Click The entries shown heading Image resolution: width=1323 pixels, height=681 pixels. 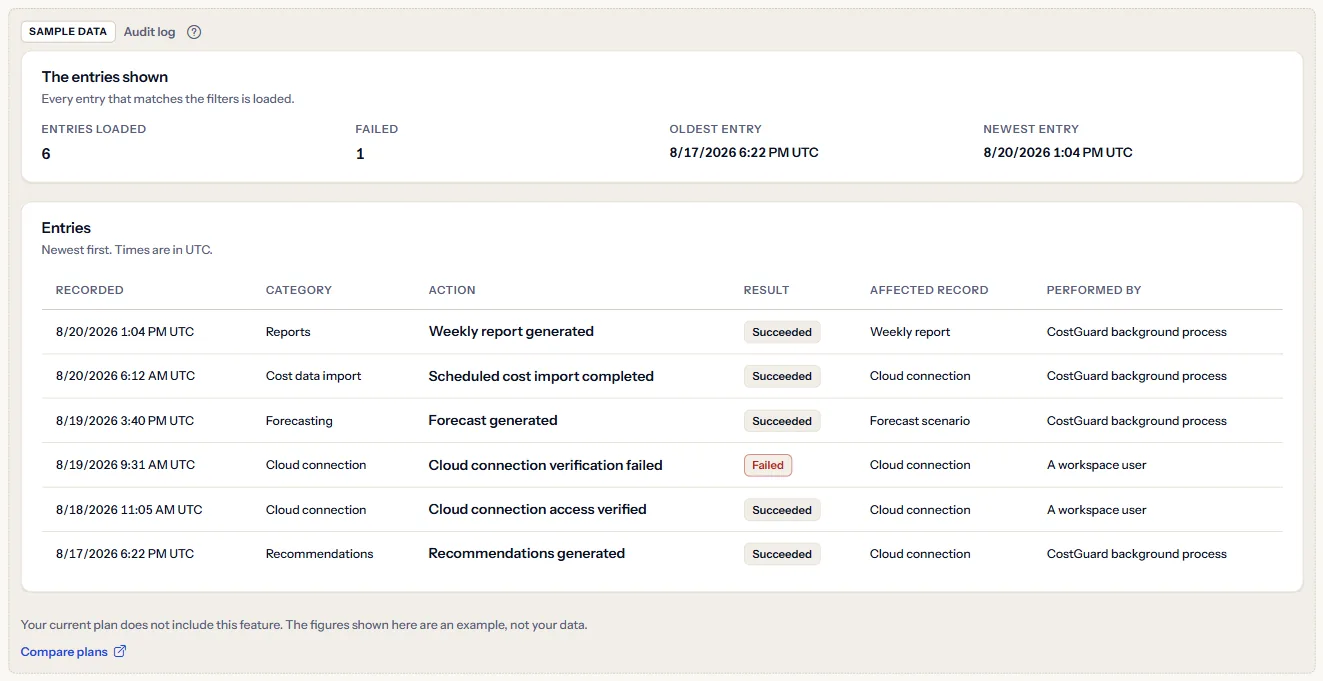click(x=105, y=77)
